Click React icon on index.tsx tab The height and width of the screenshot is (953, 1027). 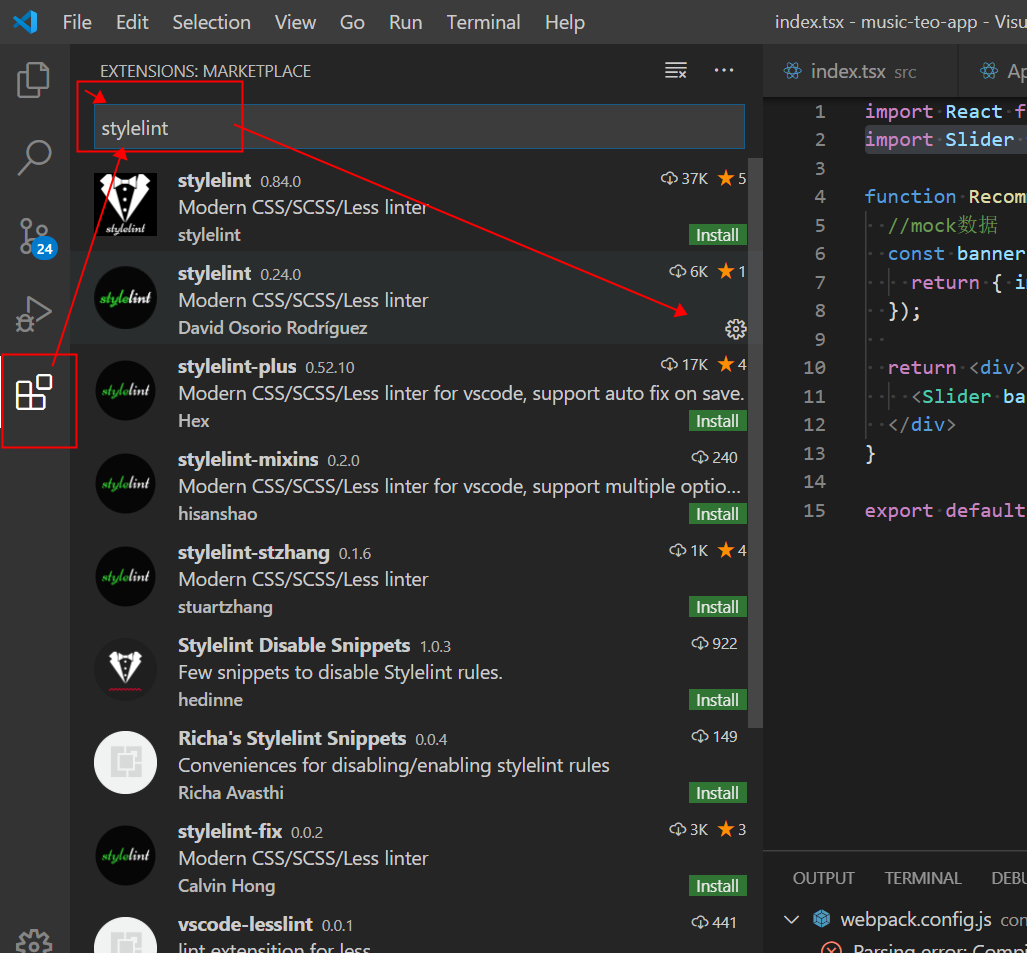793,71
